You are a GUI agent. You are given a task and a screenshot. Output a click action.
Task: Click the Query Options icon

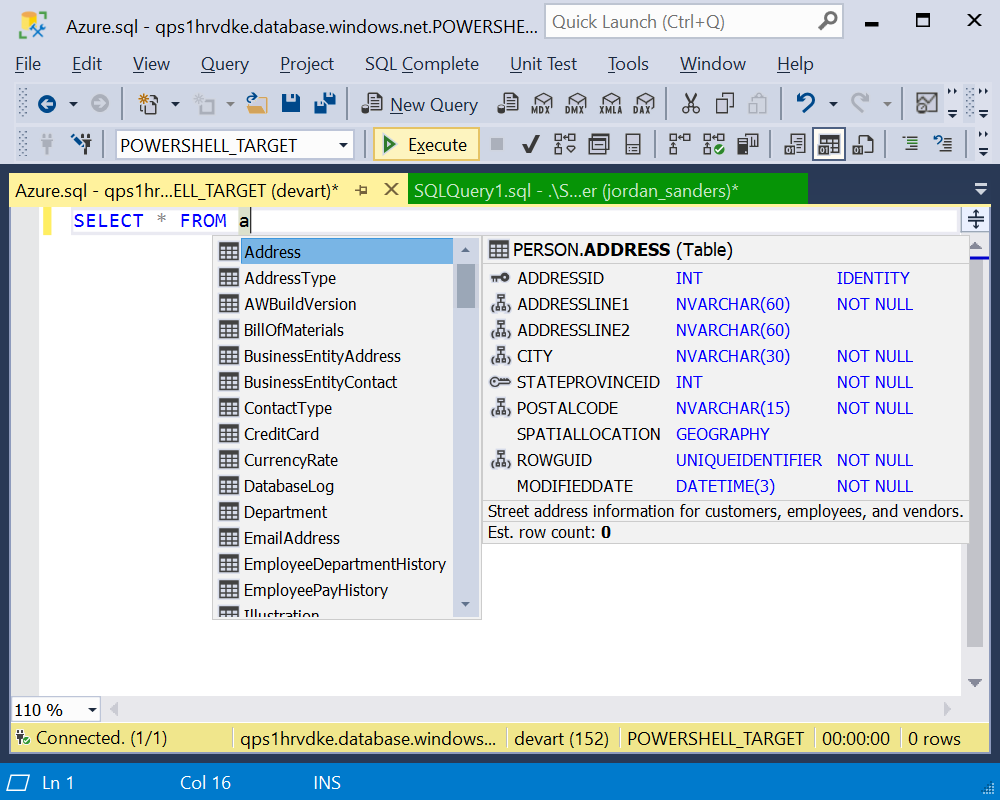coord(599,145)
